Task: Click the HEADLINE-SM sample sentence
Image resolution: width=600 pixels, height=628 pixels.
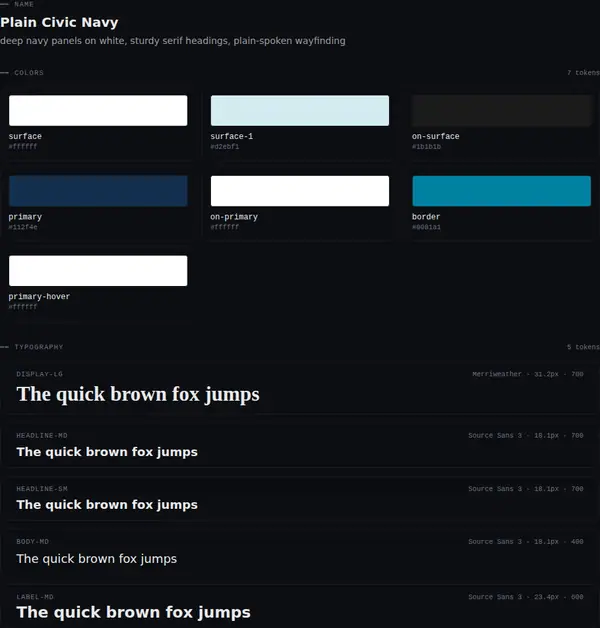Action: (107, 505)
